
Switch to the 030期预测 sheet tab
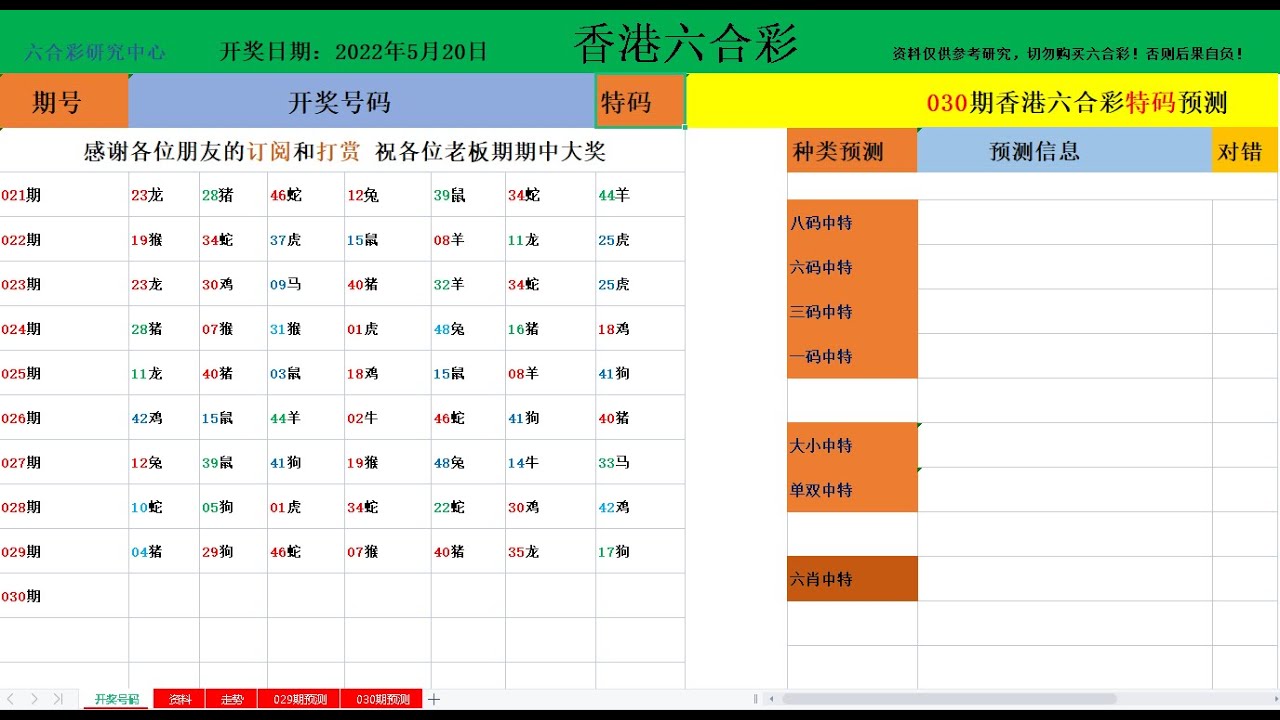[382, 699]
